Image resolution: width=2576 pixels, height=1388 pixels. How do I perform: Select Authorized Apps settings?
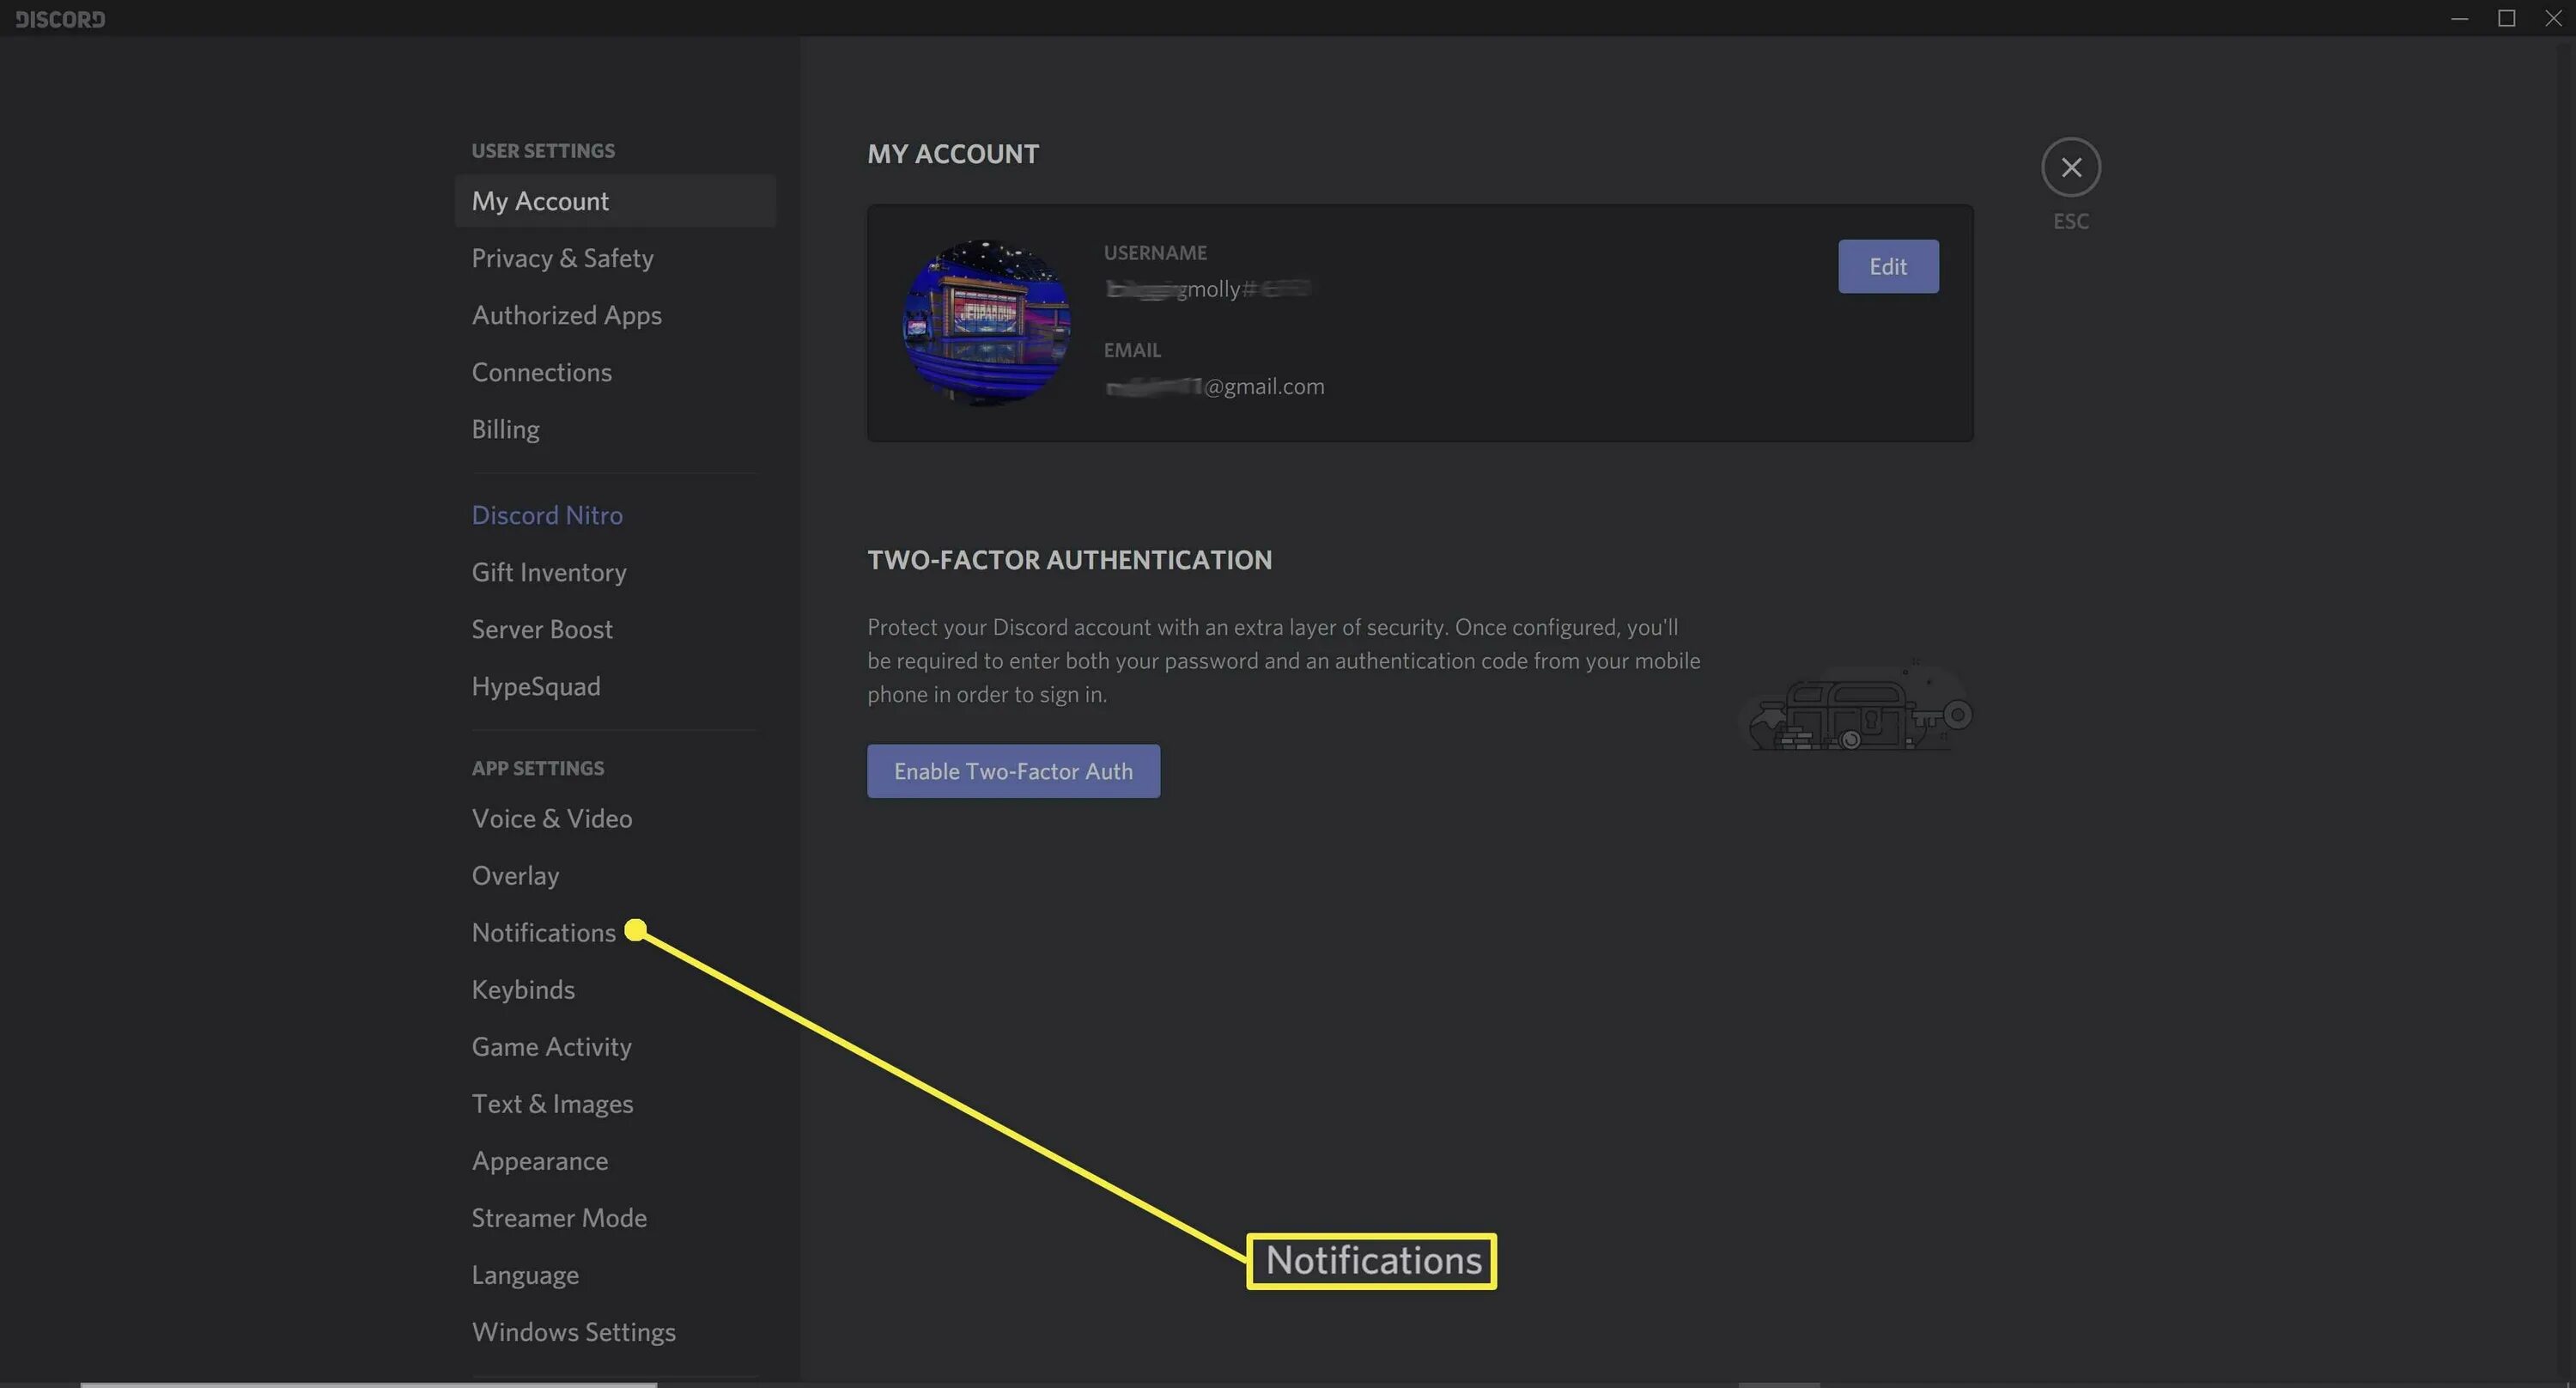pos(567,314)
